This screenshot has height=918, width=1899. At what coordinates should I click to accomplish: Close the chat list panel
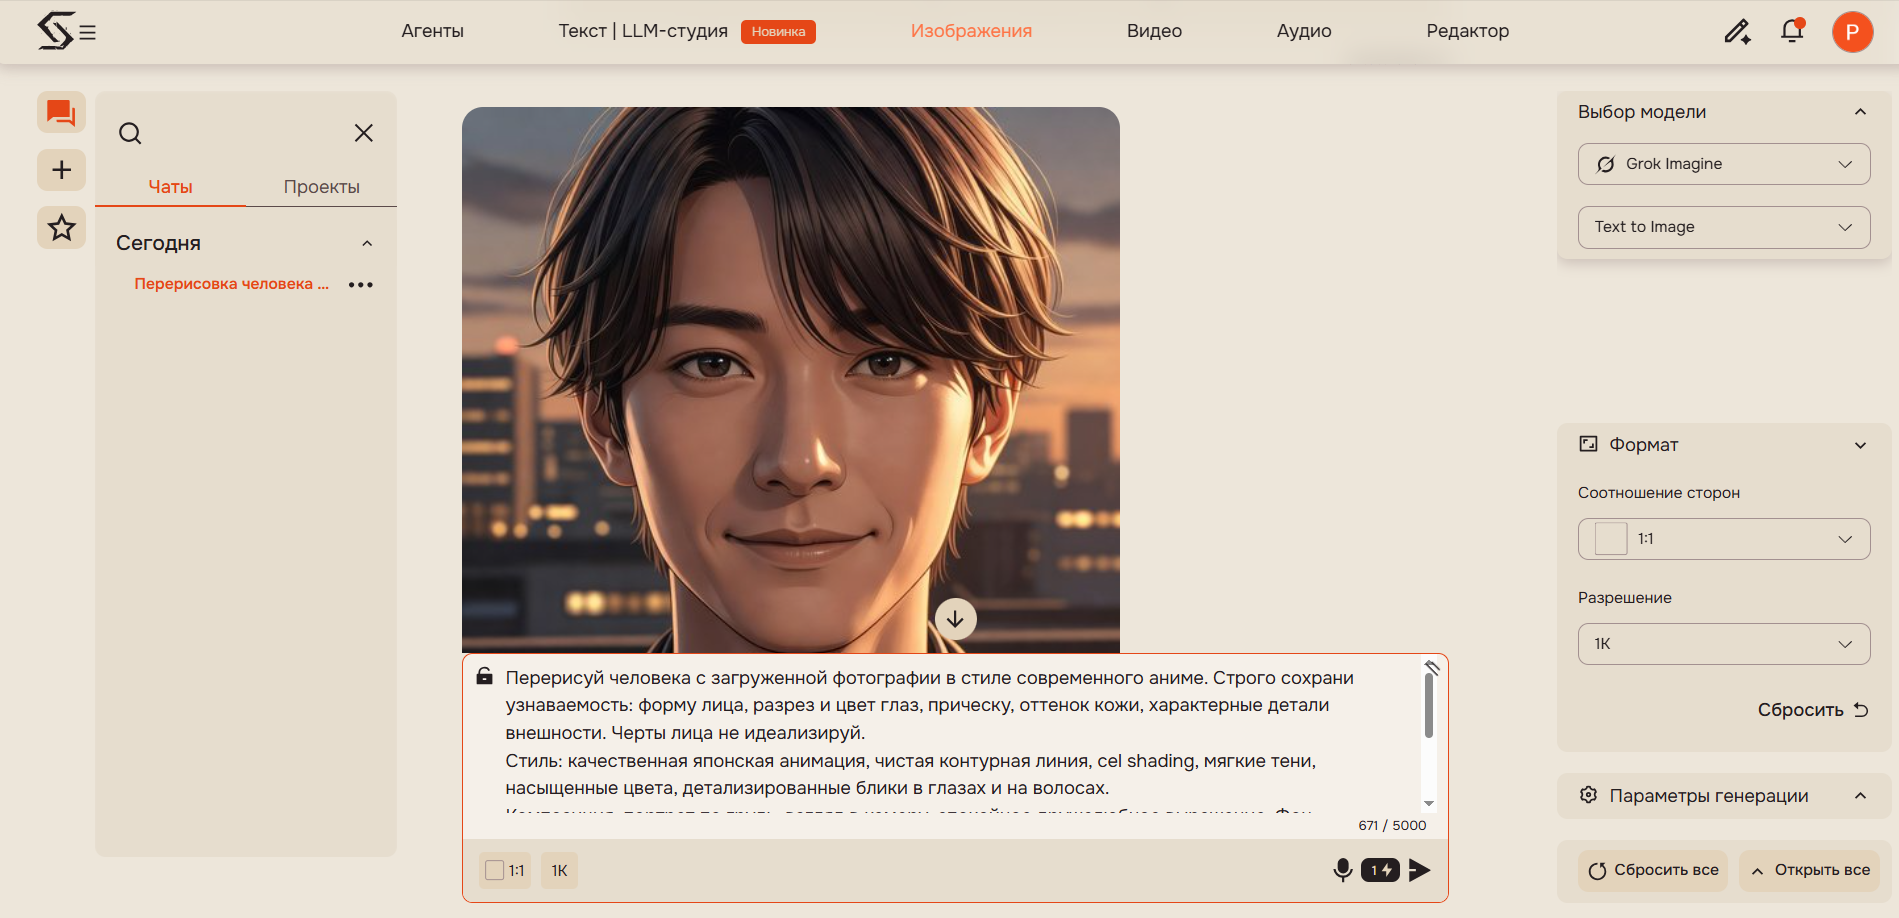(364, 133)
